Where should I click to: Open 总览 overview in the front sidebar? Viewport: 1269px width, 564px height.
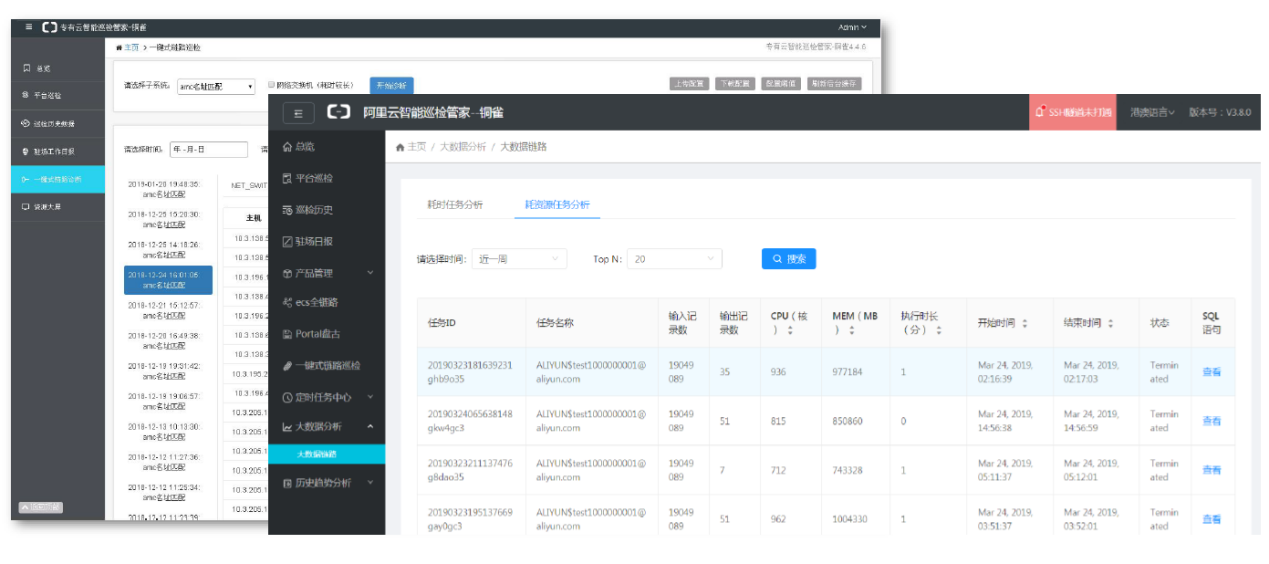[x=299, y=146]
